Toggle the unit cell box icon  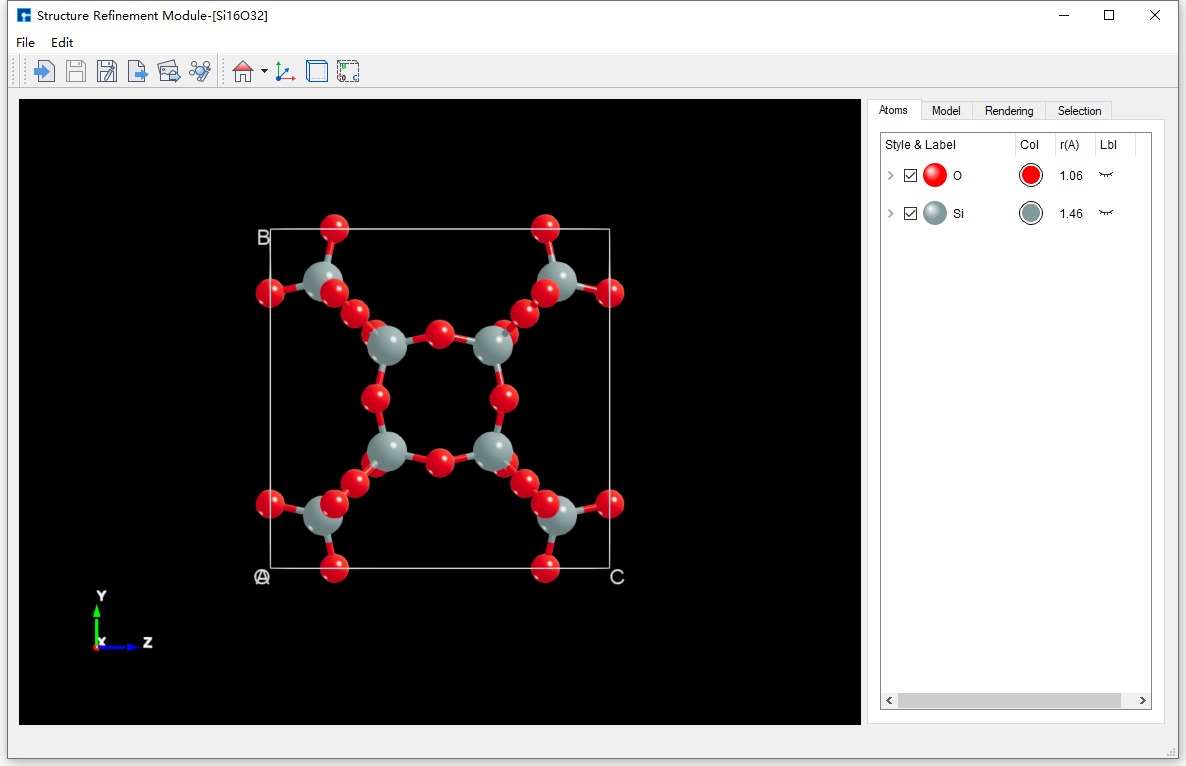coord(316,70)
